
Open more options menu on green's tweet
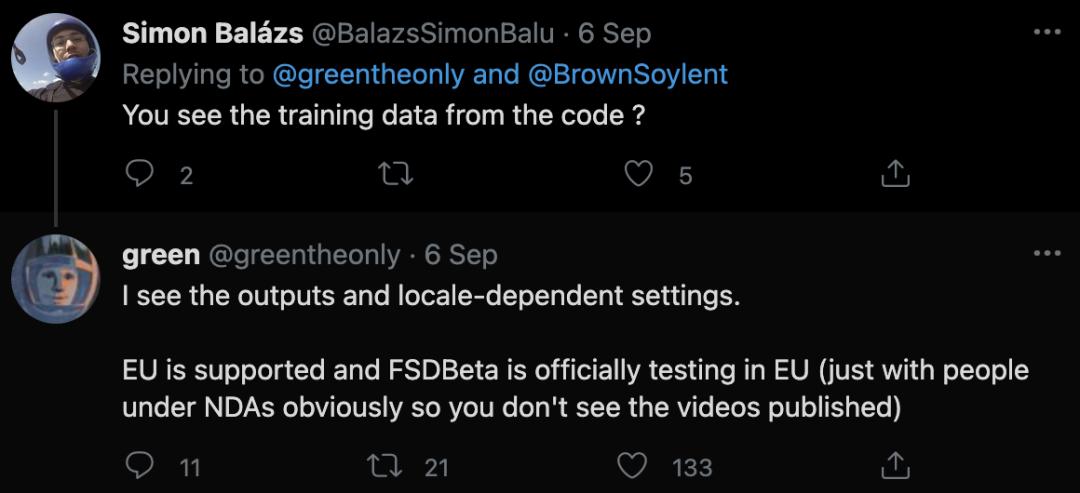click(x=1046, y=254)
